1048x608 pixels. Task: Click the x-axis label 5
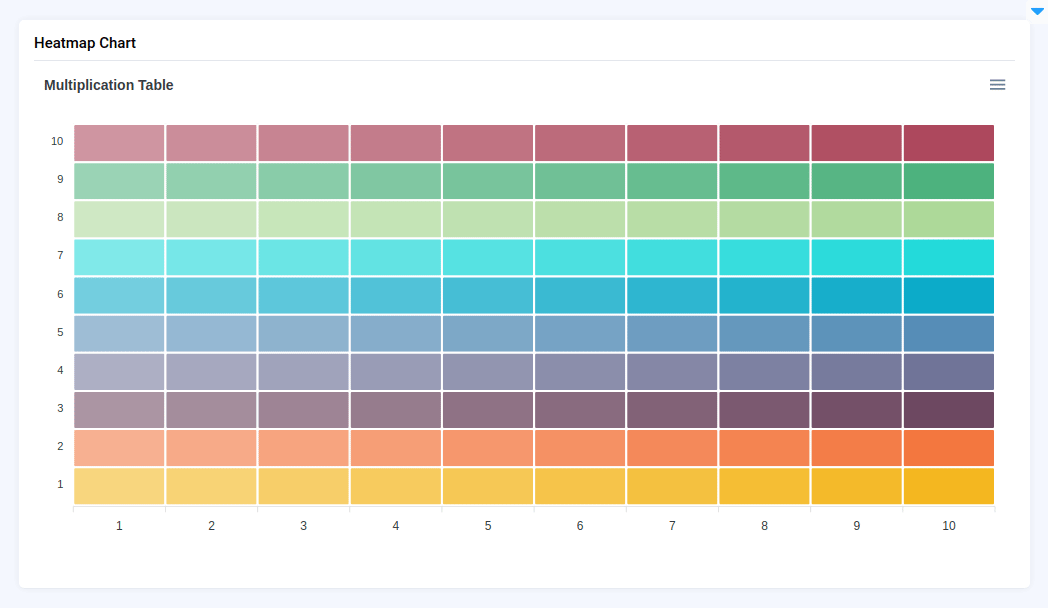click(488, 525)
